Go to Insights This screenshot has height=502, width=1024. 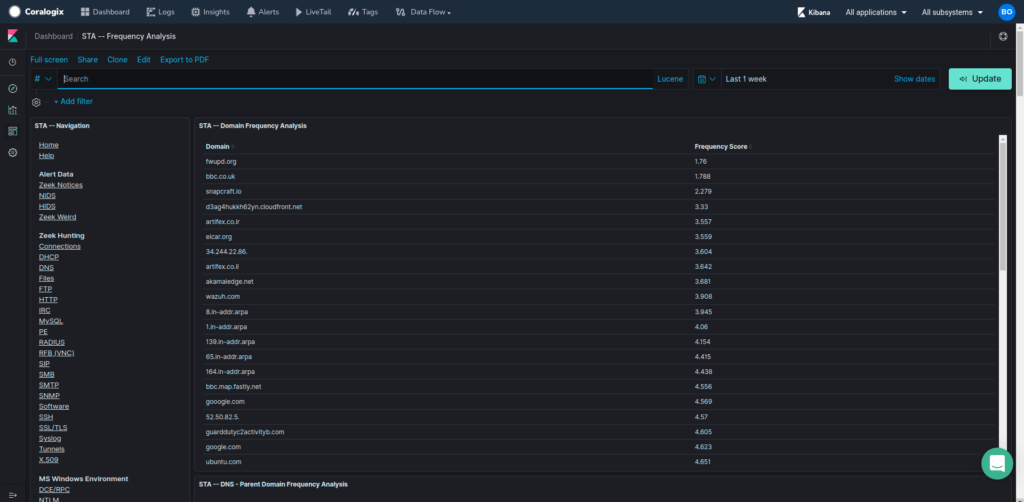pos(210,12)
